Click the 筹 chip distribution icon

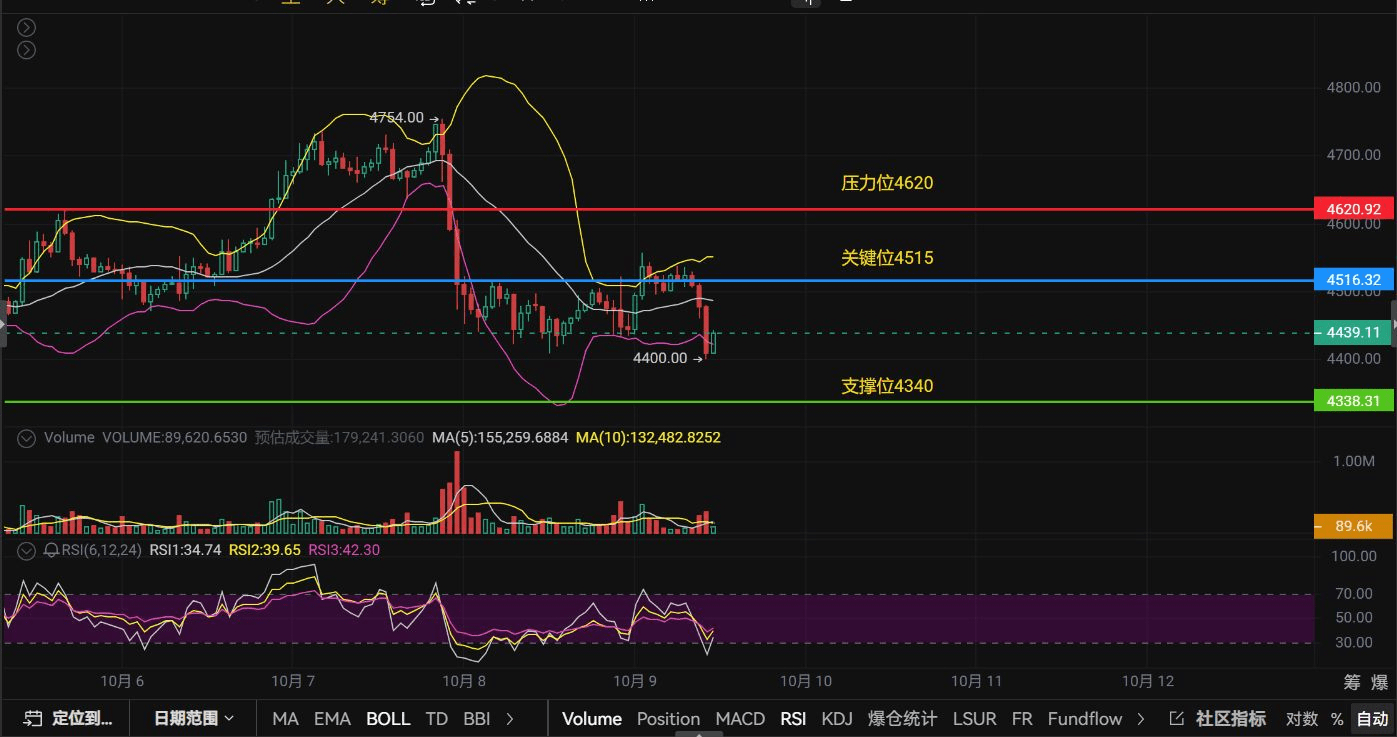[x=1352, y=682]
